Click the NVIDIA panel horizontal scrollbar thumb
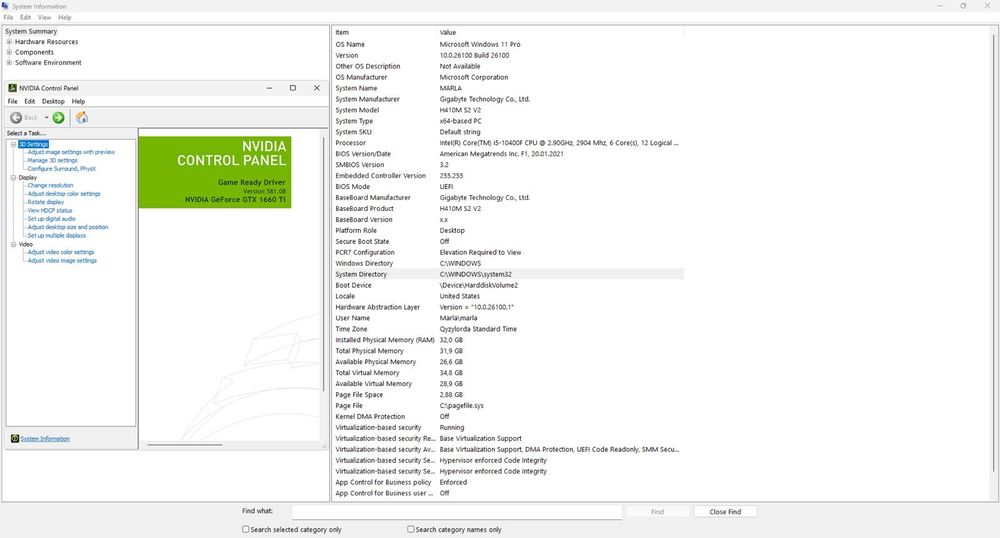Viewport: 1000px width, 538px height. (x=185, y=445)
